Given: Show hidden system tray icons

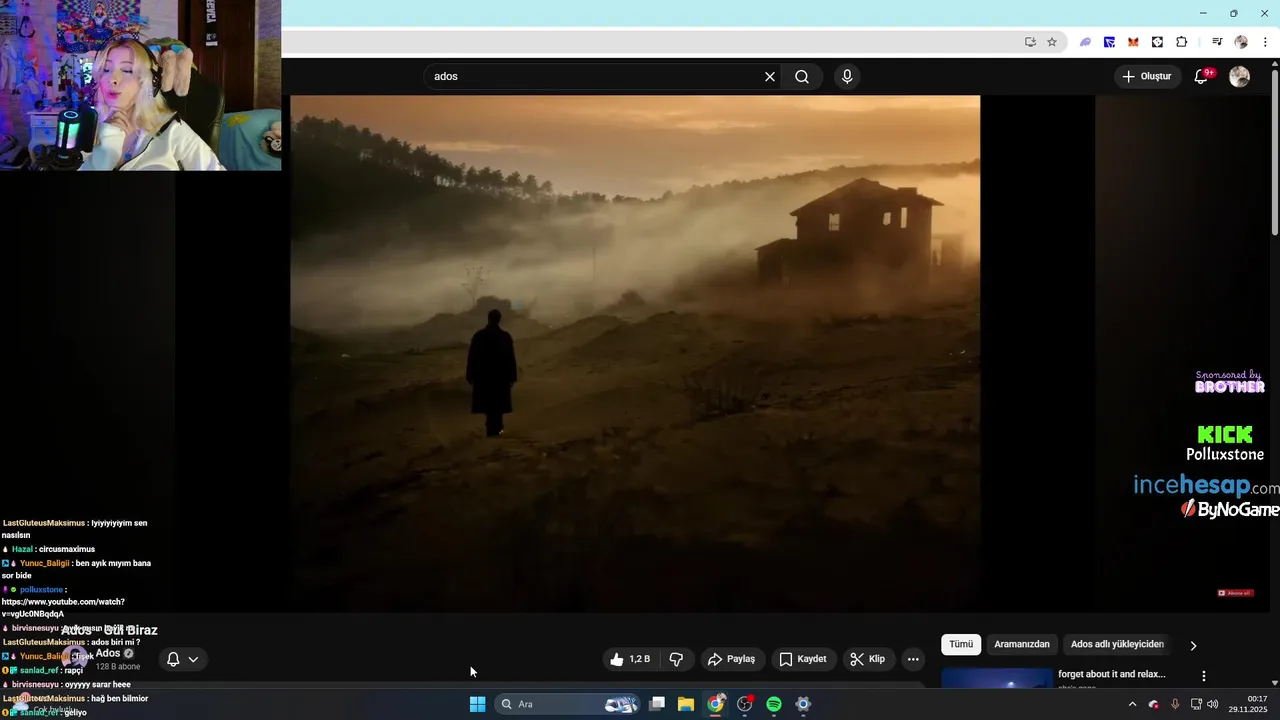Looking at the screenshot, I should [x=1132, y=704].
